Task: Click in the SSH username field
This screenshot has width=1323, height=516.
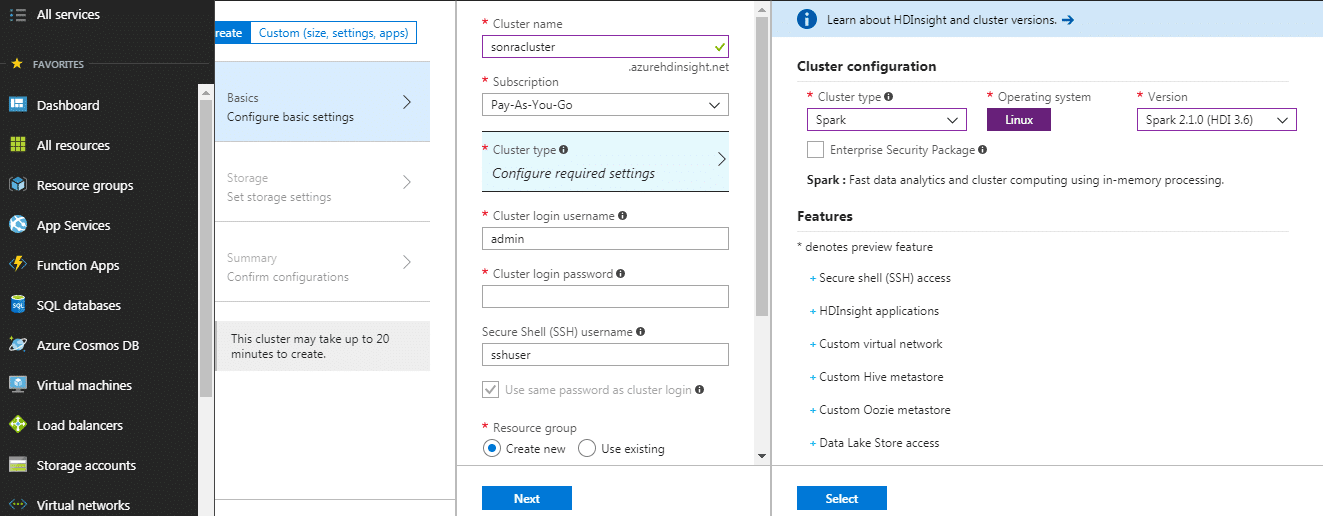Action: [605, 354]
